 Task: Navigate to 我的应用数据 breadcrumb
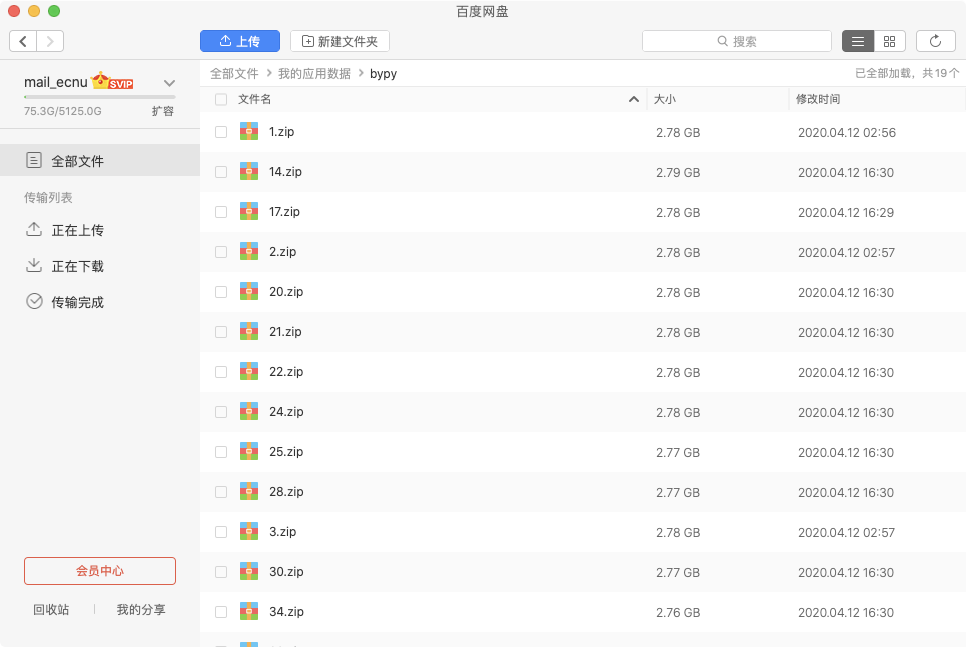[x=314, y=73]
